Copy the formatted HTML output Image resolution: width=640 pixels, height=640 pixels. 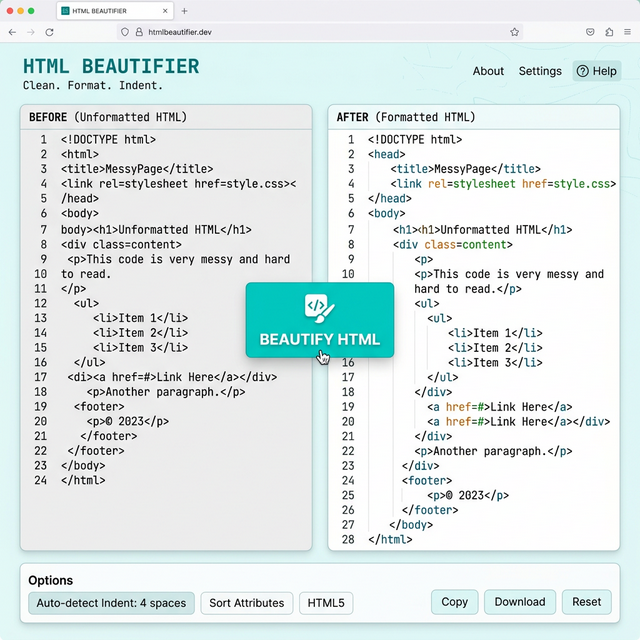tap(454, 602)
